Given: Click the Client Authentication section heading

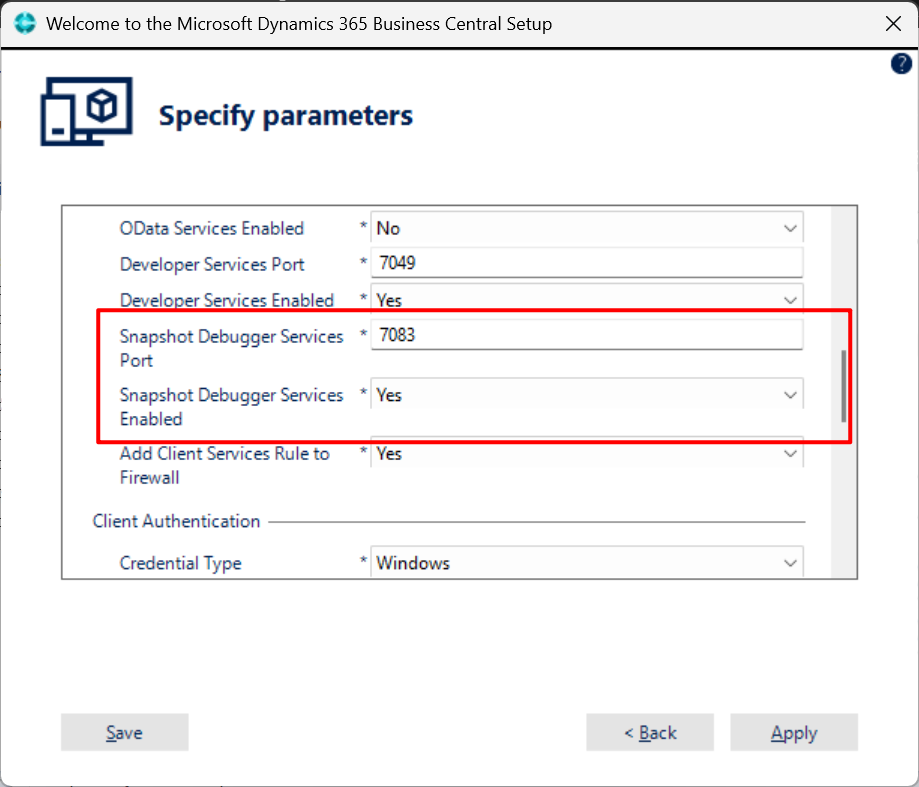Looking at the screenshot, I should 176,521.
